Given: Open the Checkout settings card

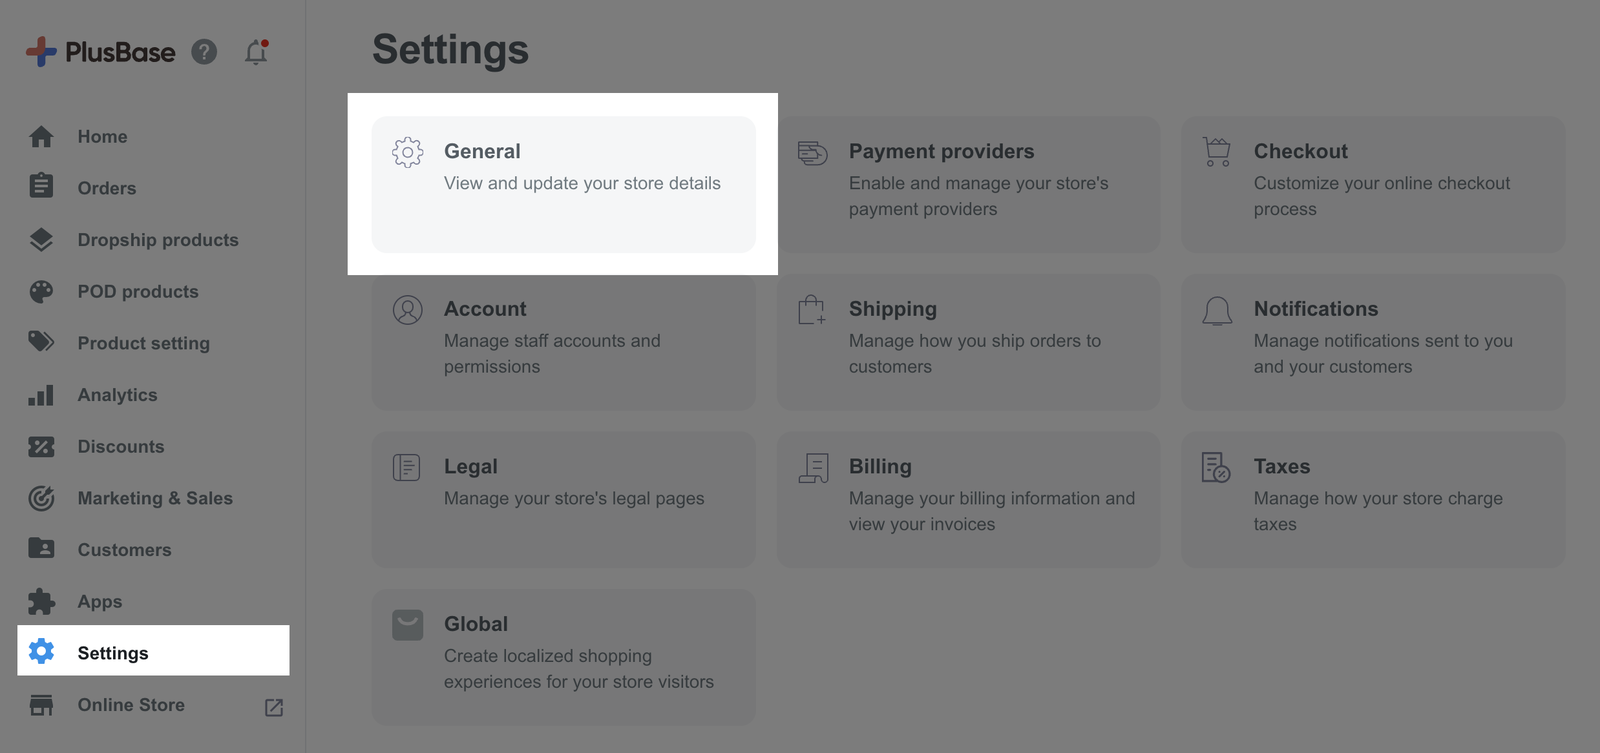Looking at the screenshot, I should click(x=1372, y=184).
